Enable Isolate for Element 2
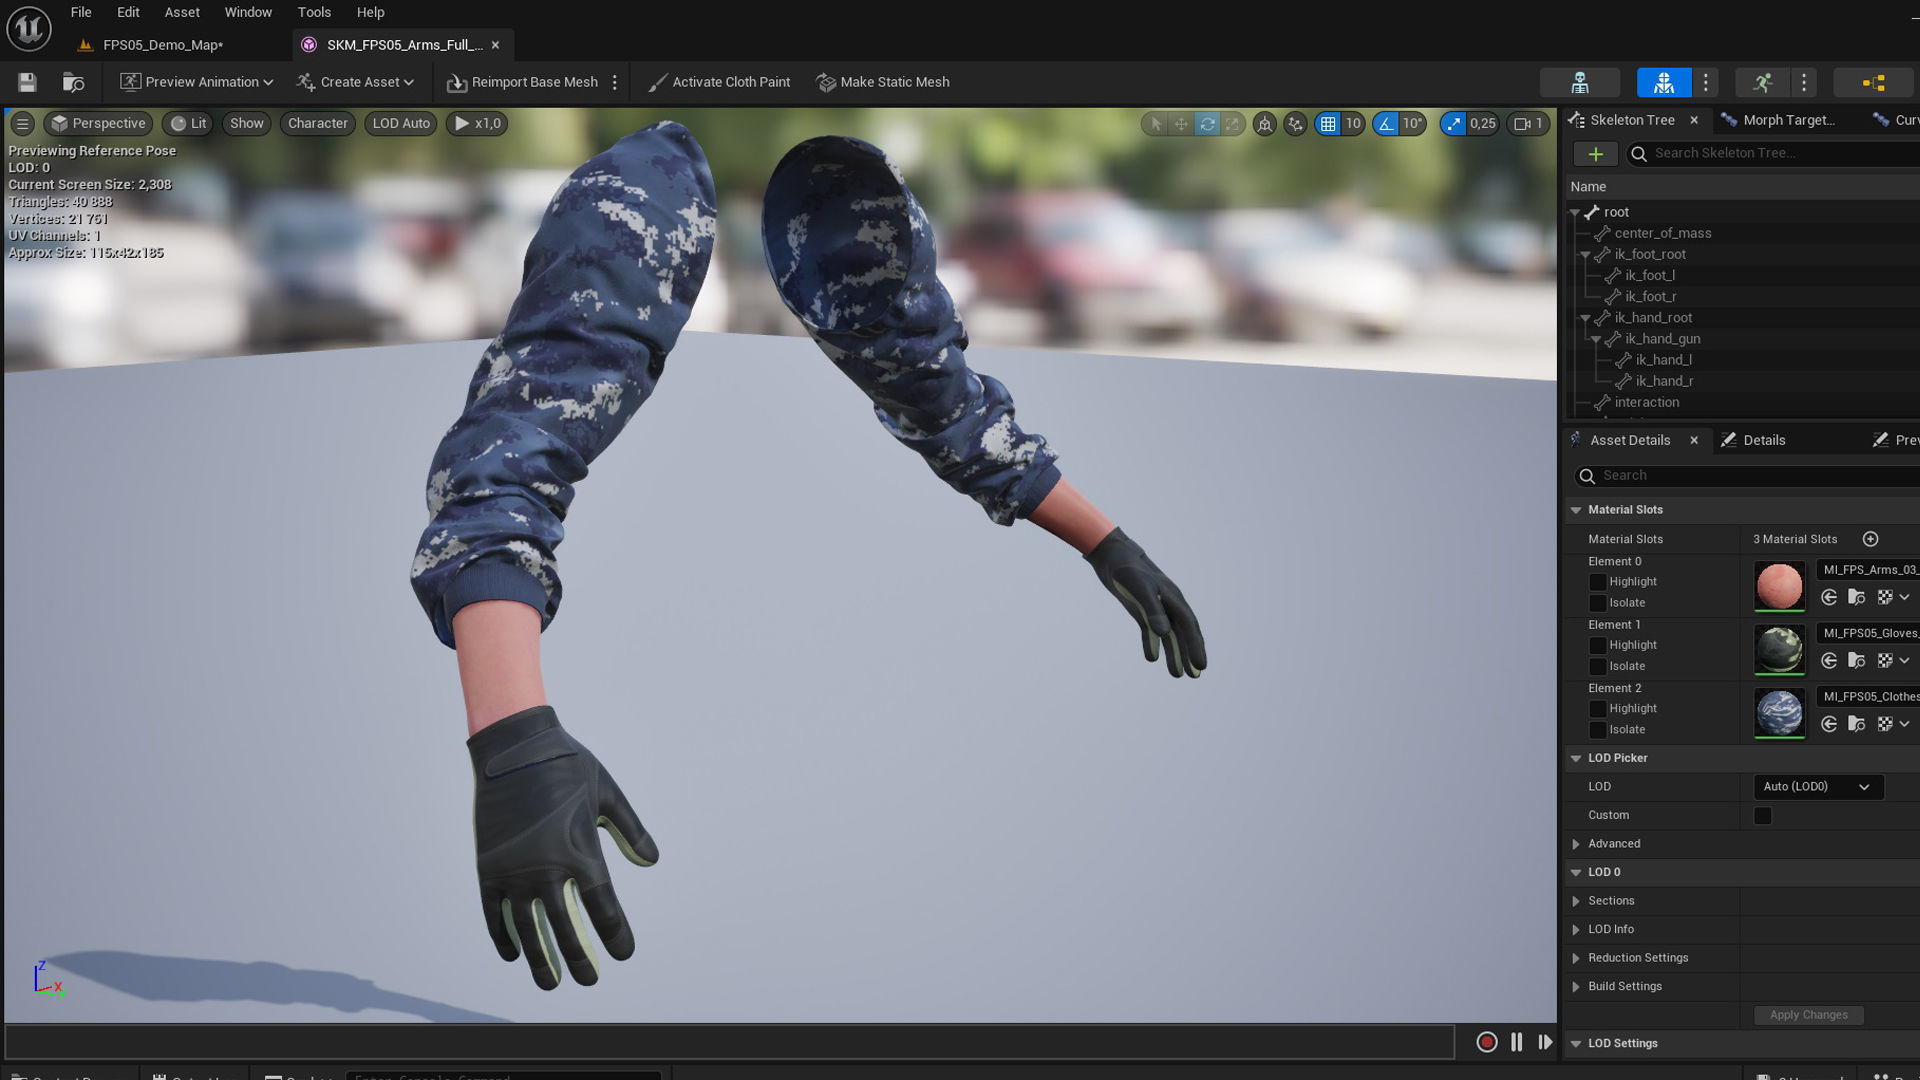This screenshot has width=1920, height=1080. (1597, 730)
